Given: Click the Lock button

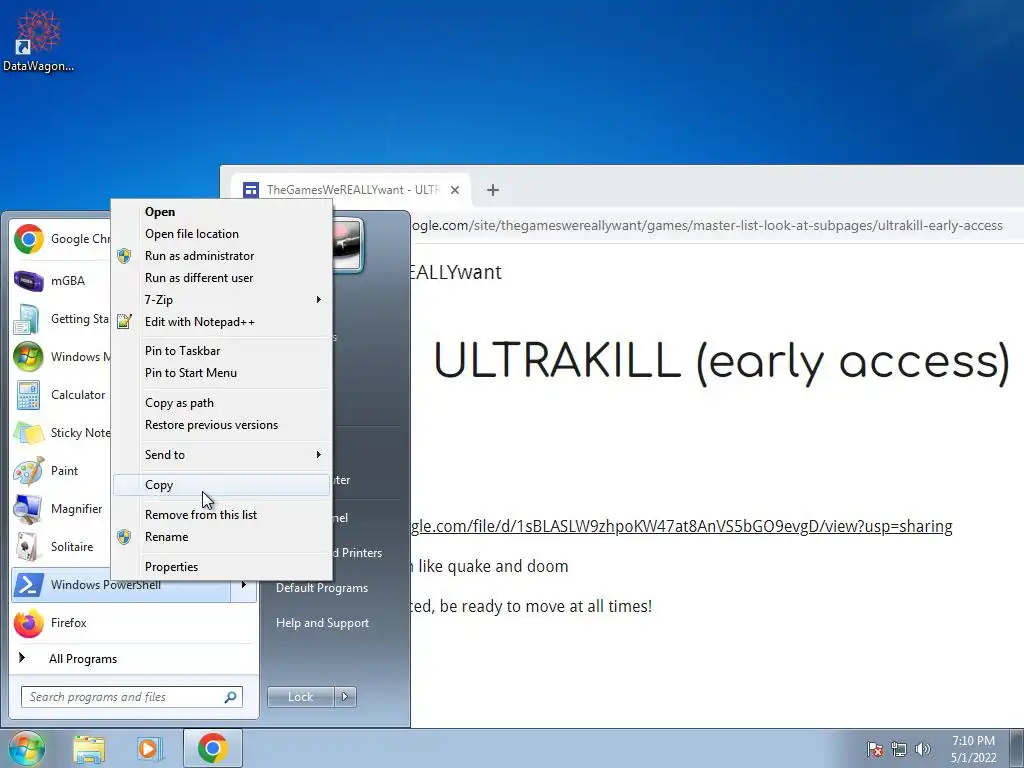Looking at the screenshot, I should [x=301, y=697].
